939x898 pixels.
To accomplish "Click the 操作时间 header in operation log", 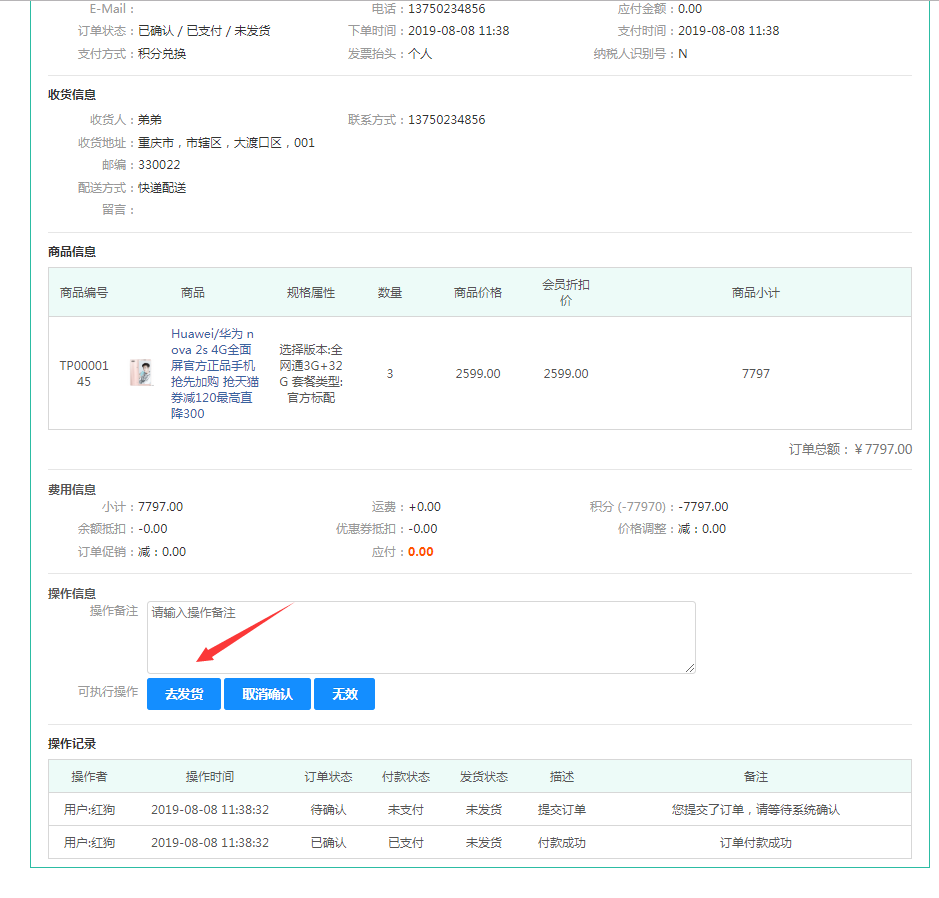I will pos(210,777).
